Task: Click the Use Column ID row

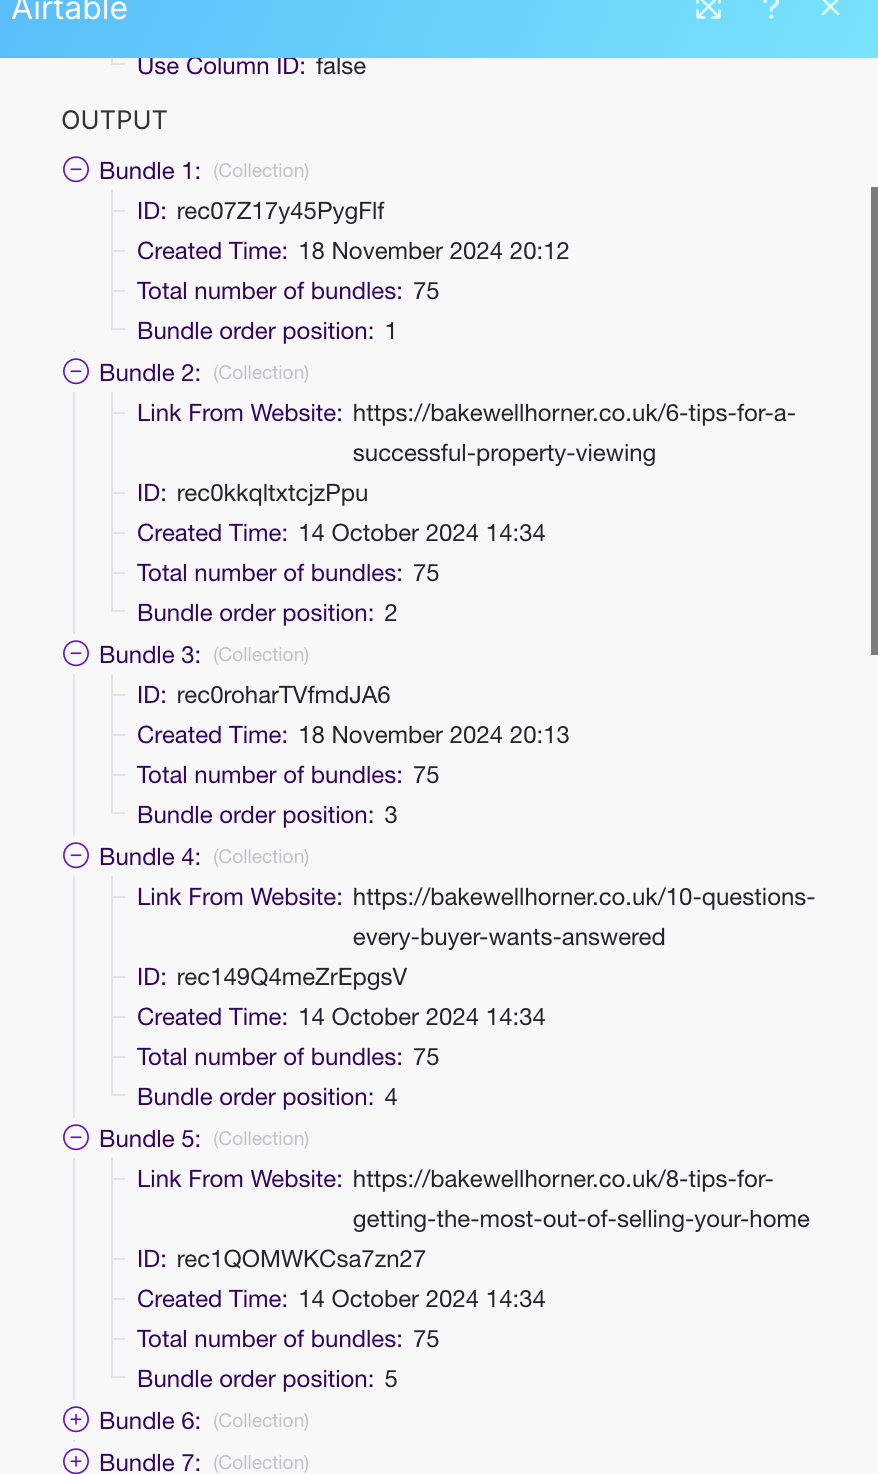Action: (x=251, y=67)
